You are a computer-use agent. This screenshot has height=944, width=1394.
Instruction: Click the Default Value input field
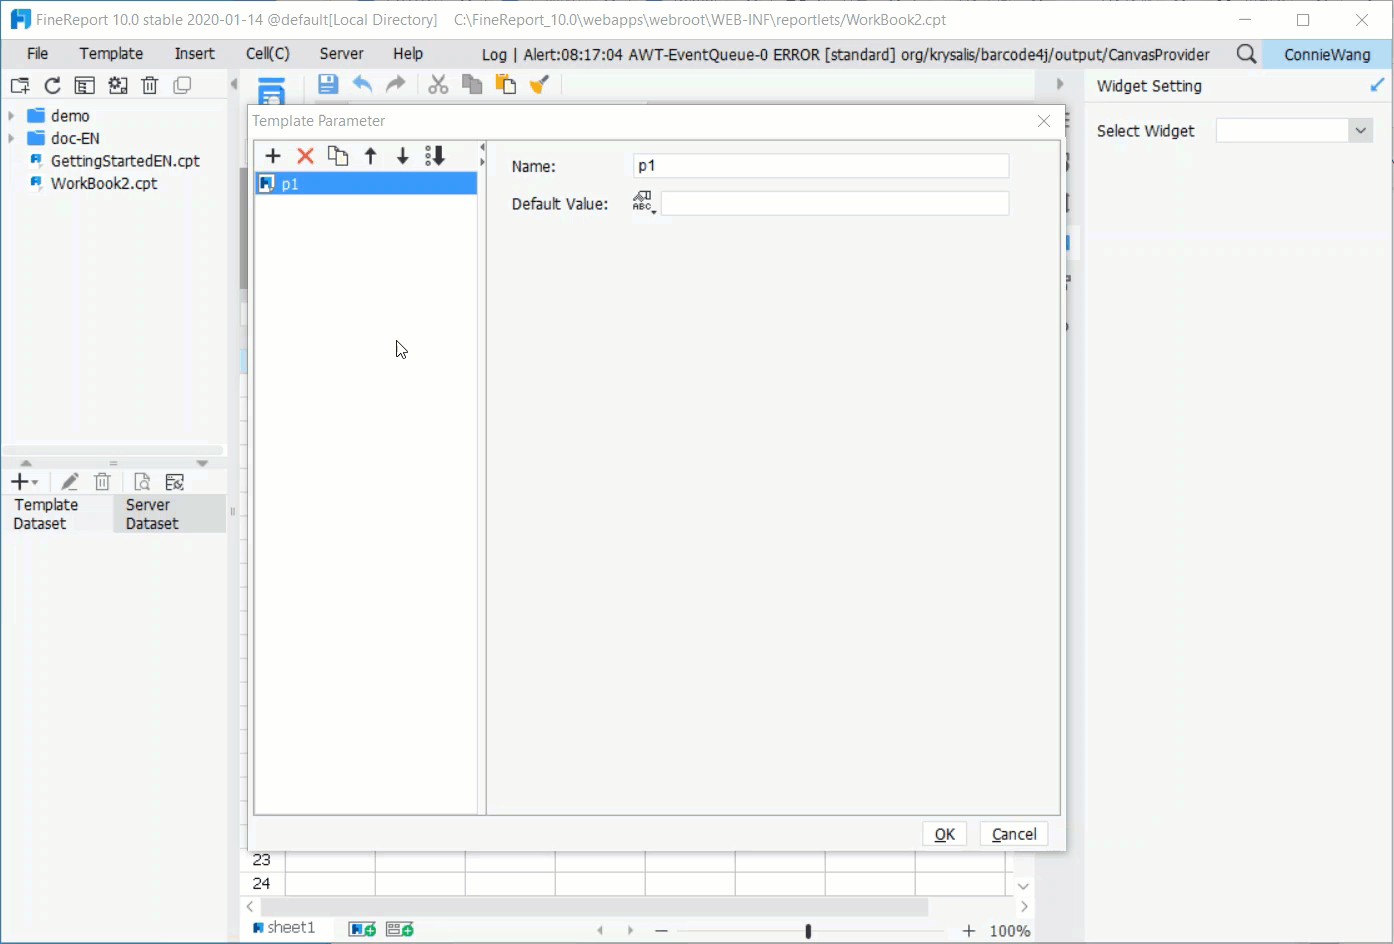point(835,204)
